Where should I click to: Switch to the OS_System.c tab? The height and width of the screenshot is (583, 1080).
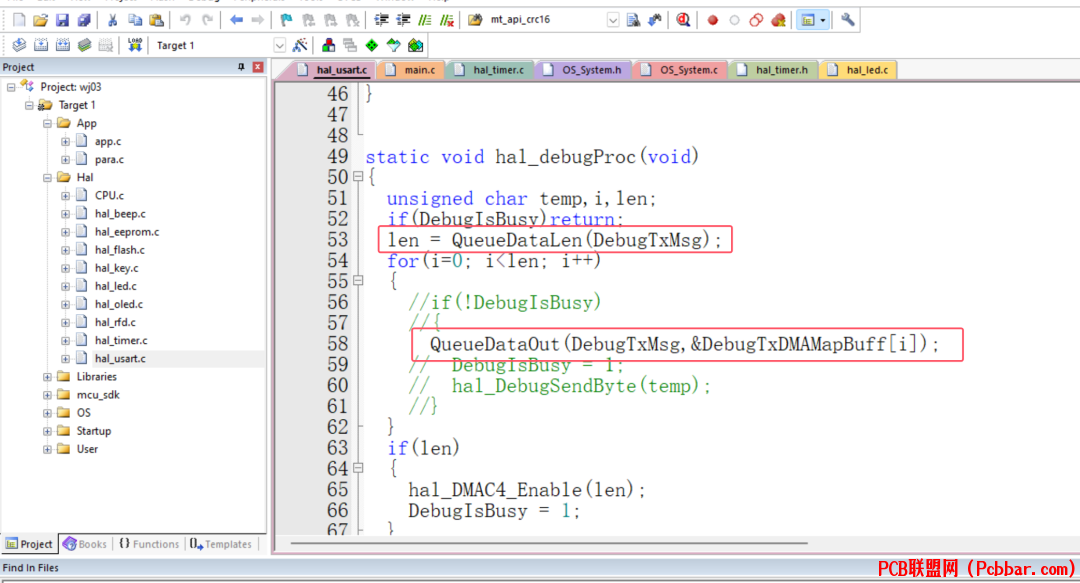click(x=681, y=70)
